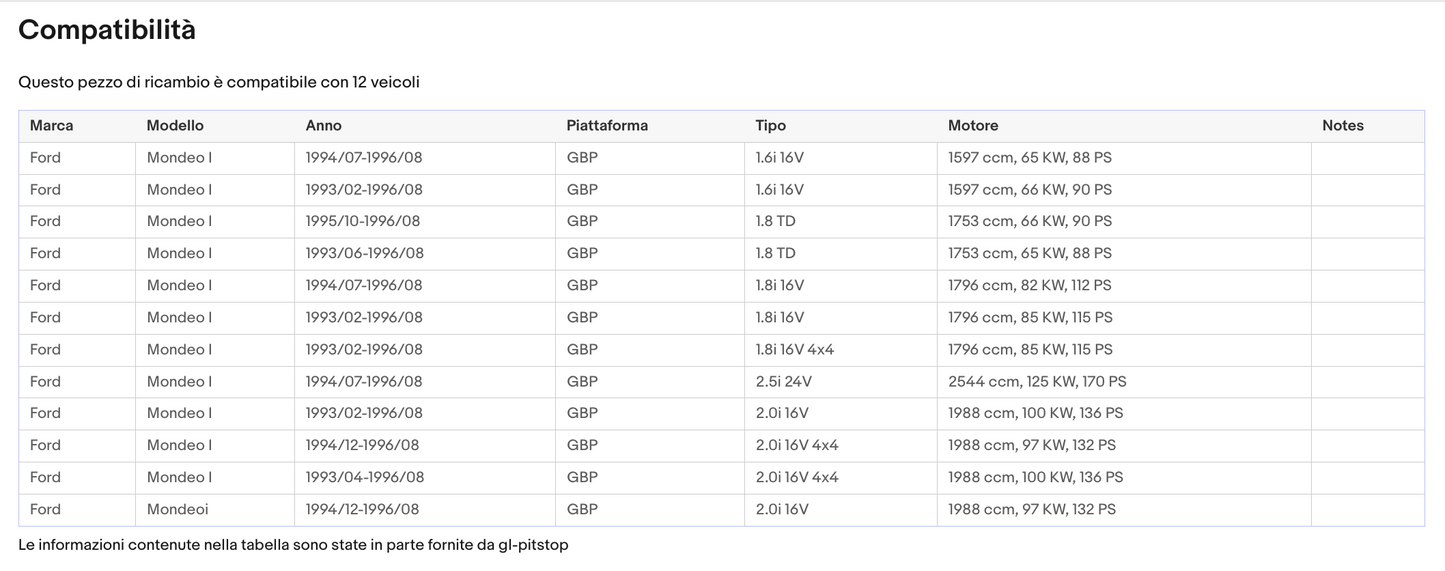Click the Tipo column header
The width and height of the screenshot is (1445, 571).
[x=770, y=126]
